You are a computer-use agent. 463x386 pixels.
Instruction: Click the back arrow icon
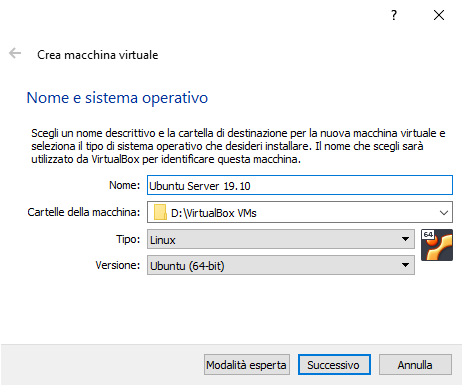pos(15,53)
